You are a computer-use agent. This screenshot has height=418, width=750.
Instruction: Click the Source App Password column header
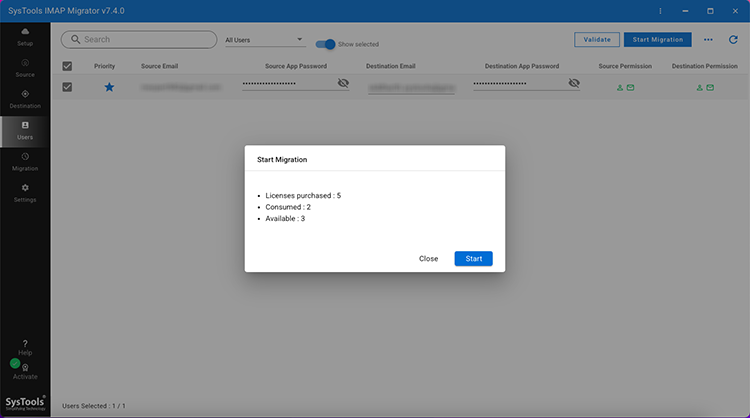coord(296,66)
